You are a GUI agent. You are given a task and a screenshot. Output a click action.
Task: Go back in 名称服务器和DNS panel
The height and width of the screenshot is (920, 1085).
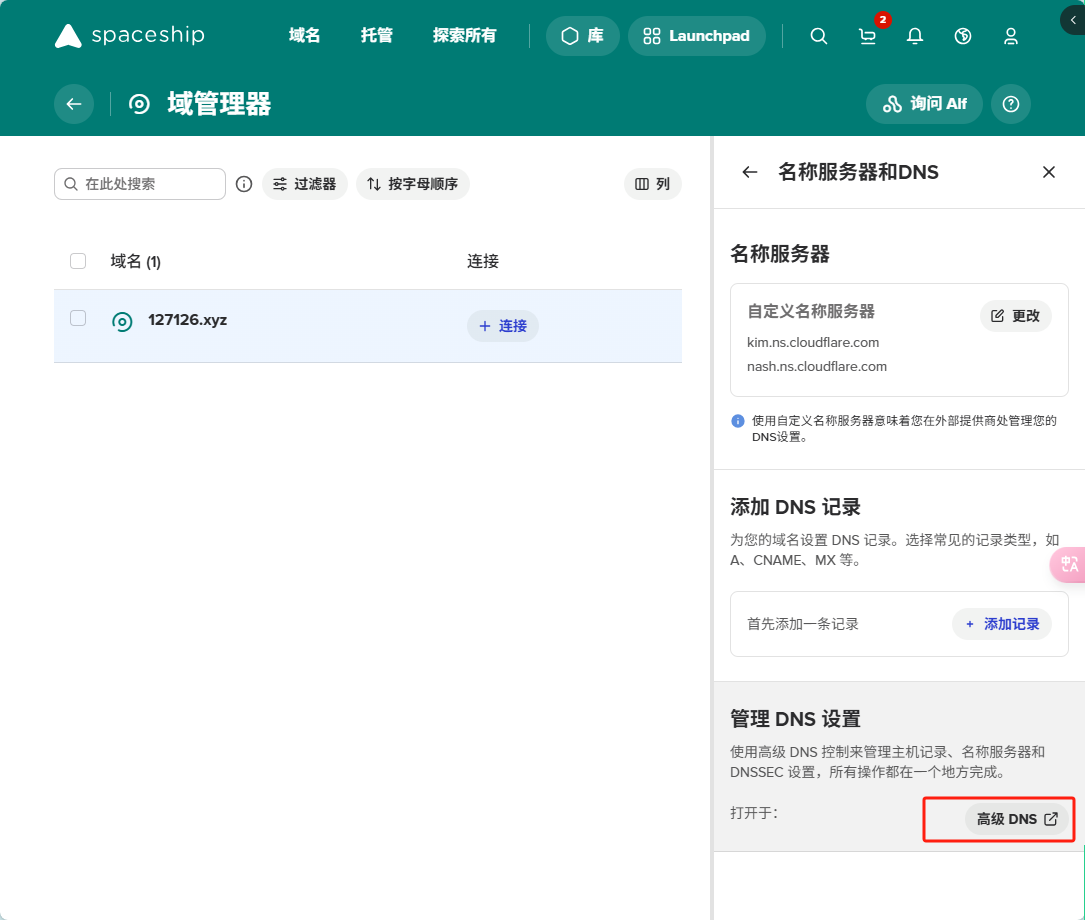point(749,172)
